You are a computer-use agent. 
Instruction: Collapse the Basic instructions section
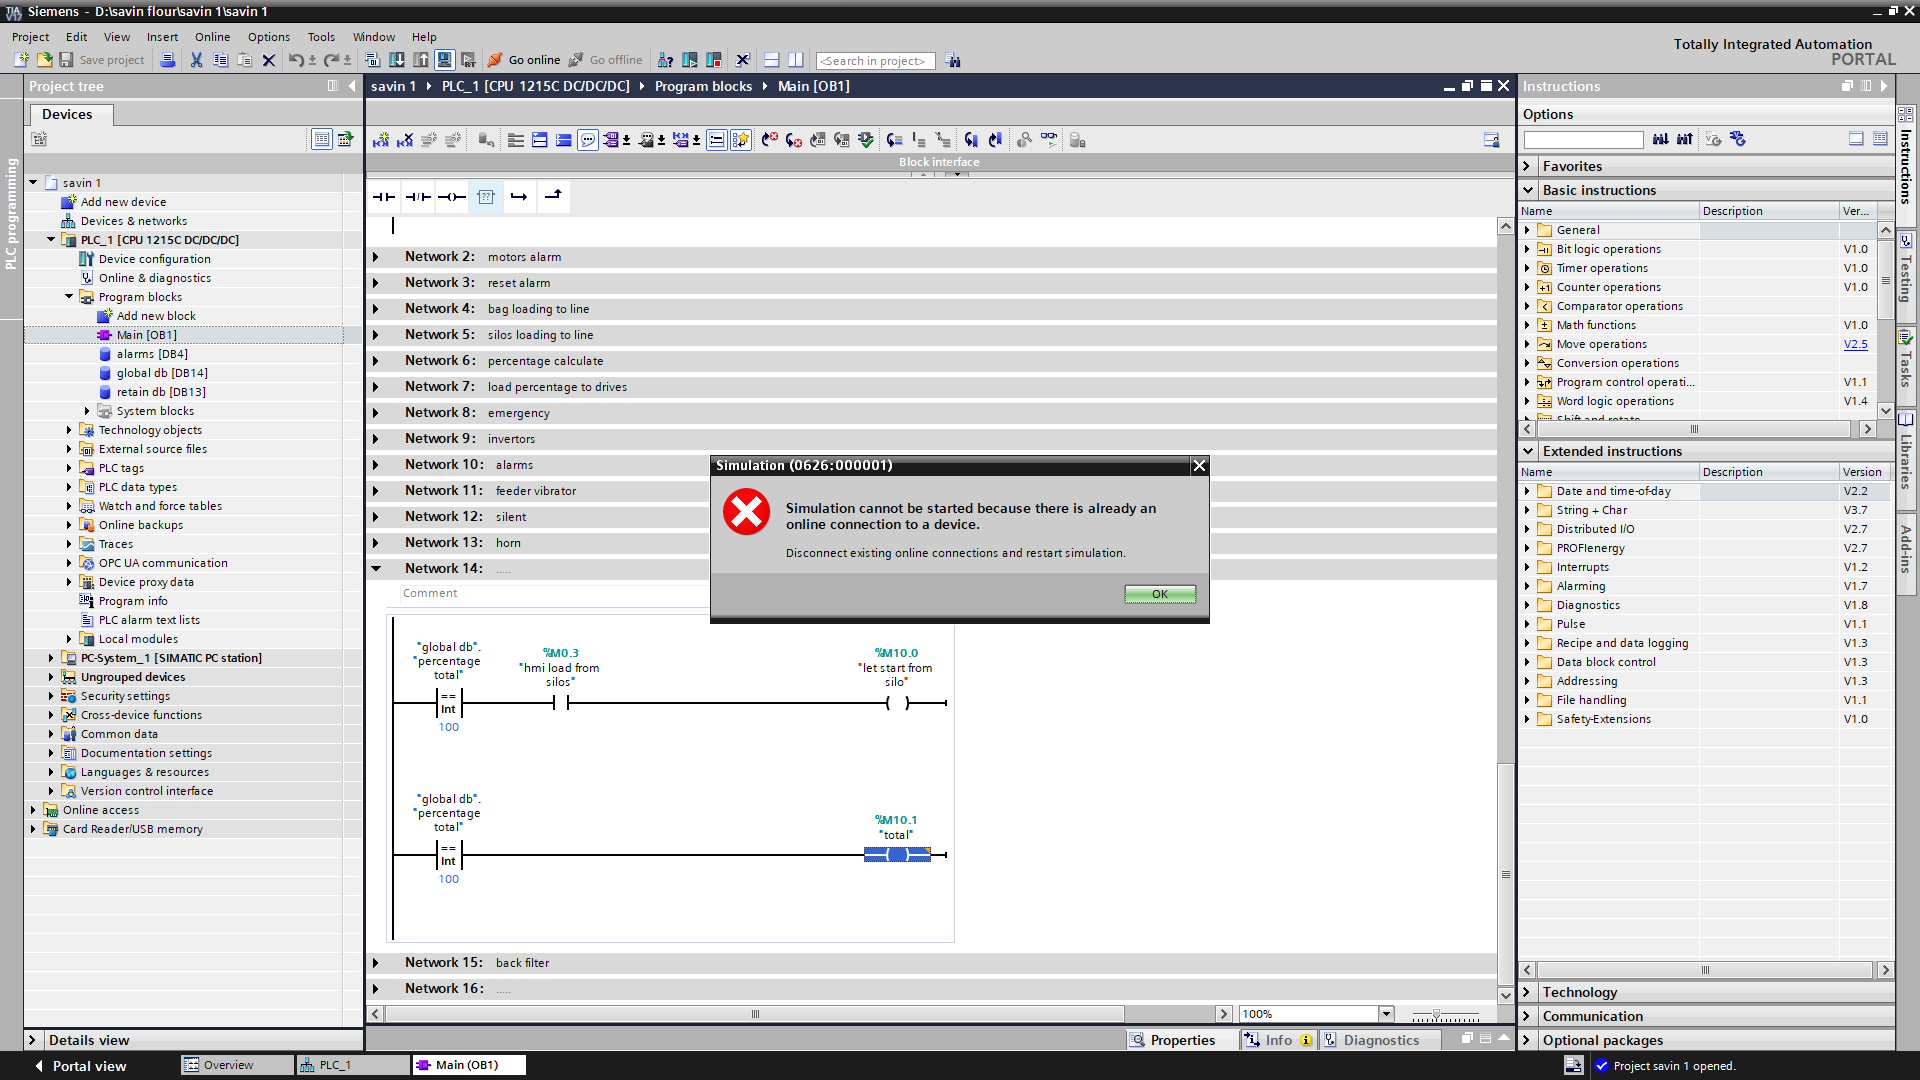(1528, 190)
